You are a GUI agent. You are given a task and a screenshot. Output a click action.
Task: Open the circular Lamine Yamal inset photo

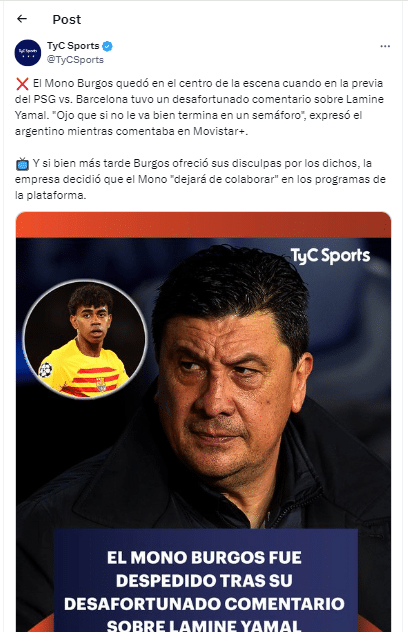click(x=85, y=339)
